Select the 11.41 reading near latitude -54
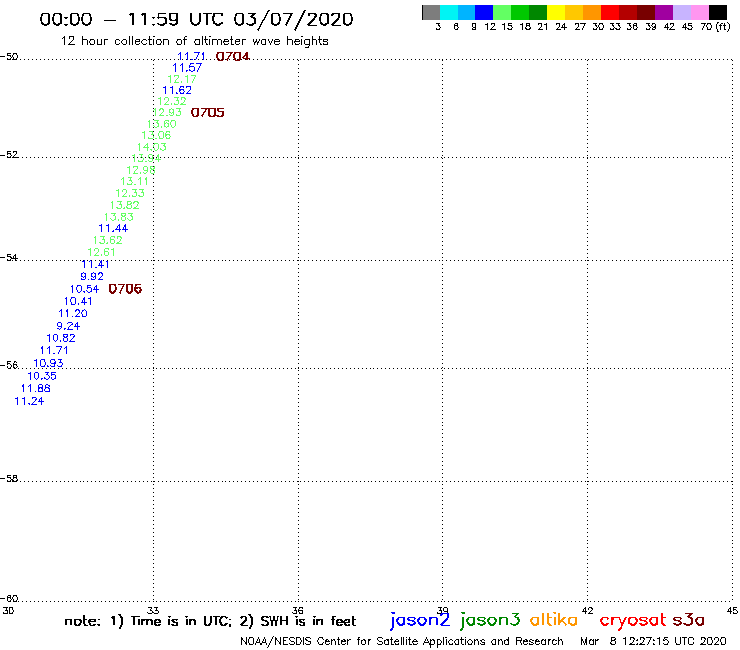This screenshot has width=740, height=650. tap(95, 264)
